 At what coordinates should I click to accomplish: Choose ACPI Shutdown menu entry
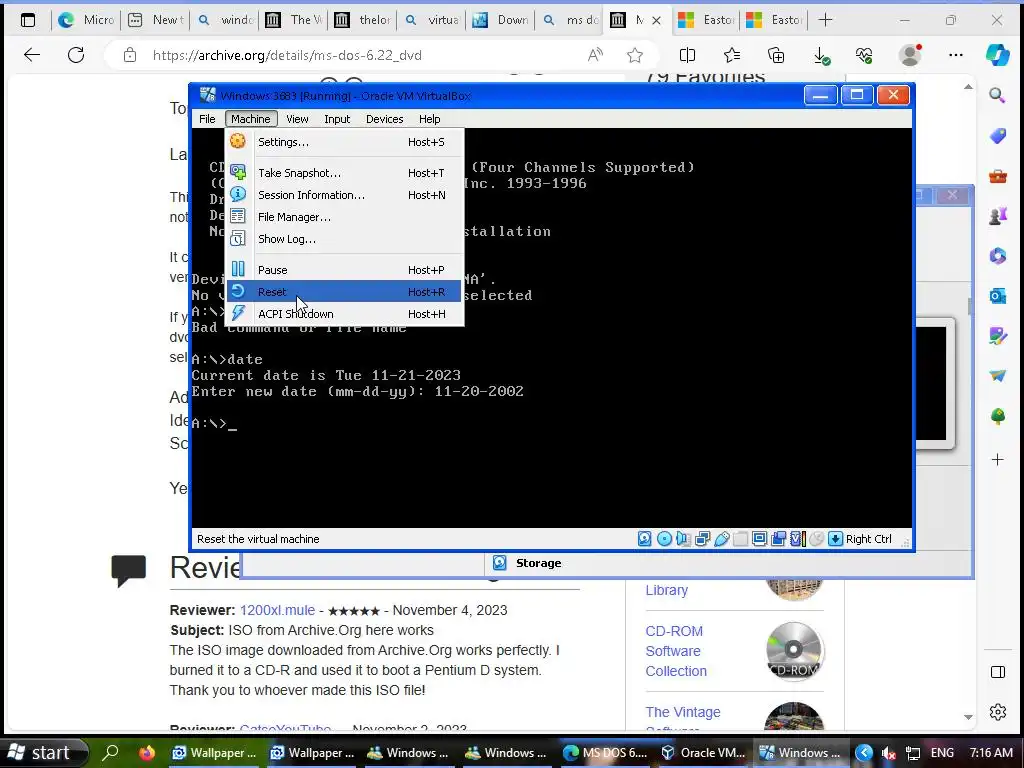[344, 314]
